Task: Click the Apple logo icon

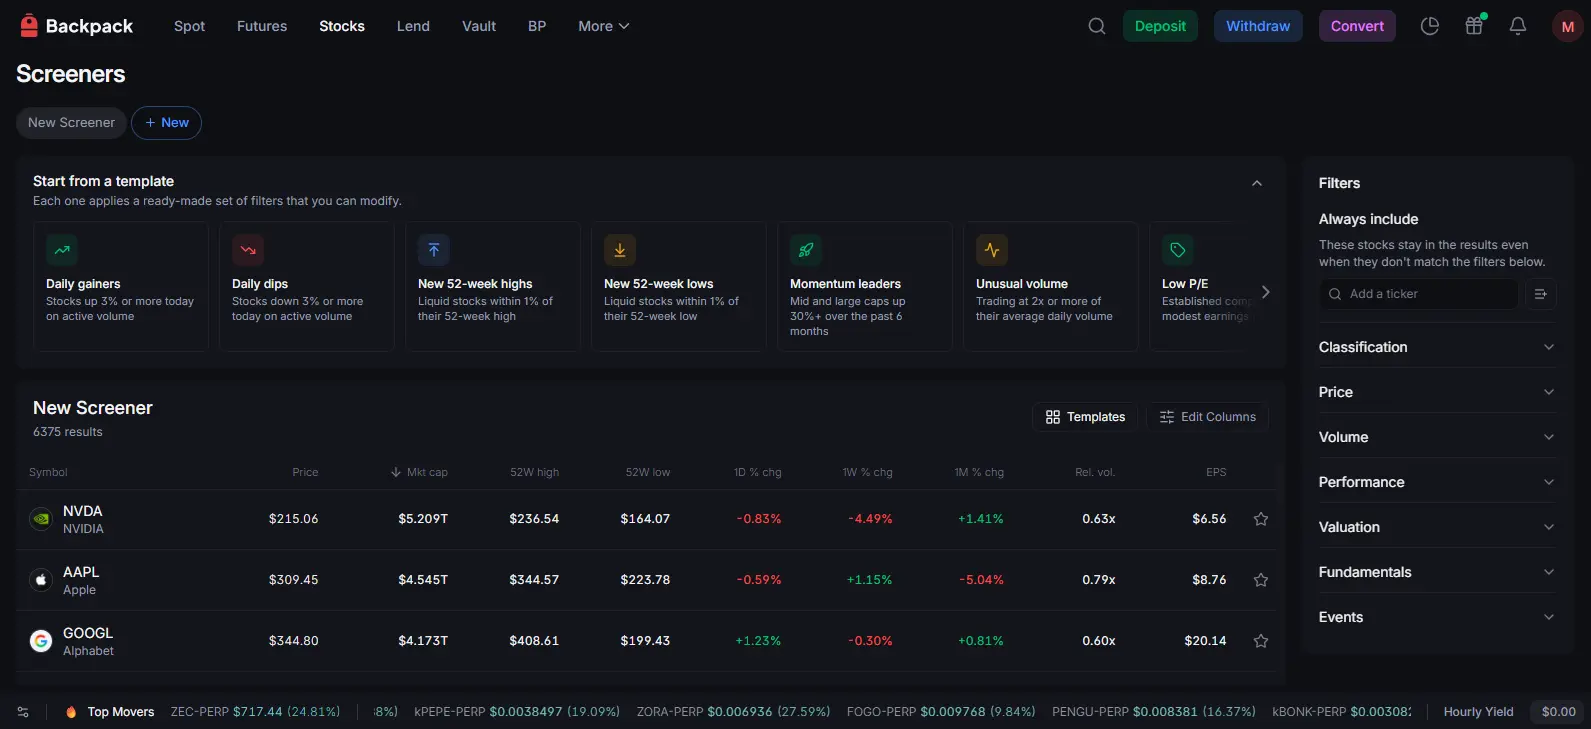Action: (x=41, y=580)
